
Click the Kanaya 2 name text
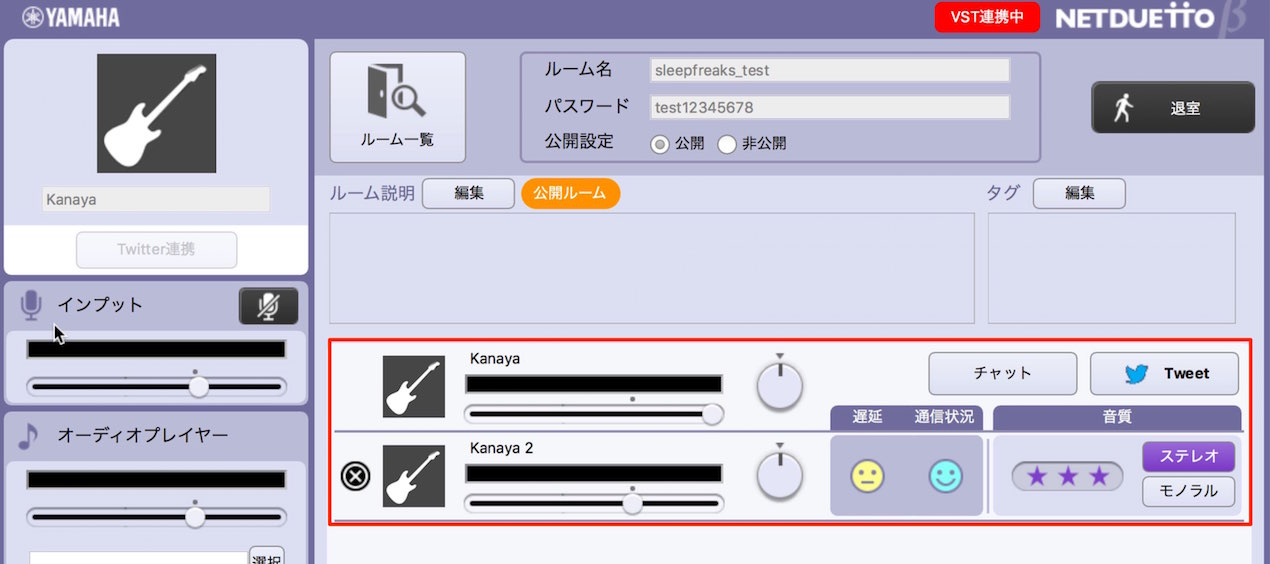point(502,448)
